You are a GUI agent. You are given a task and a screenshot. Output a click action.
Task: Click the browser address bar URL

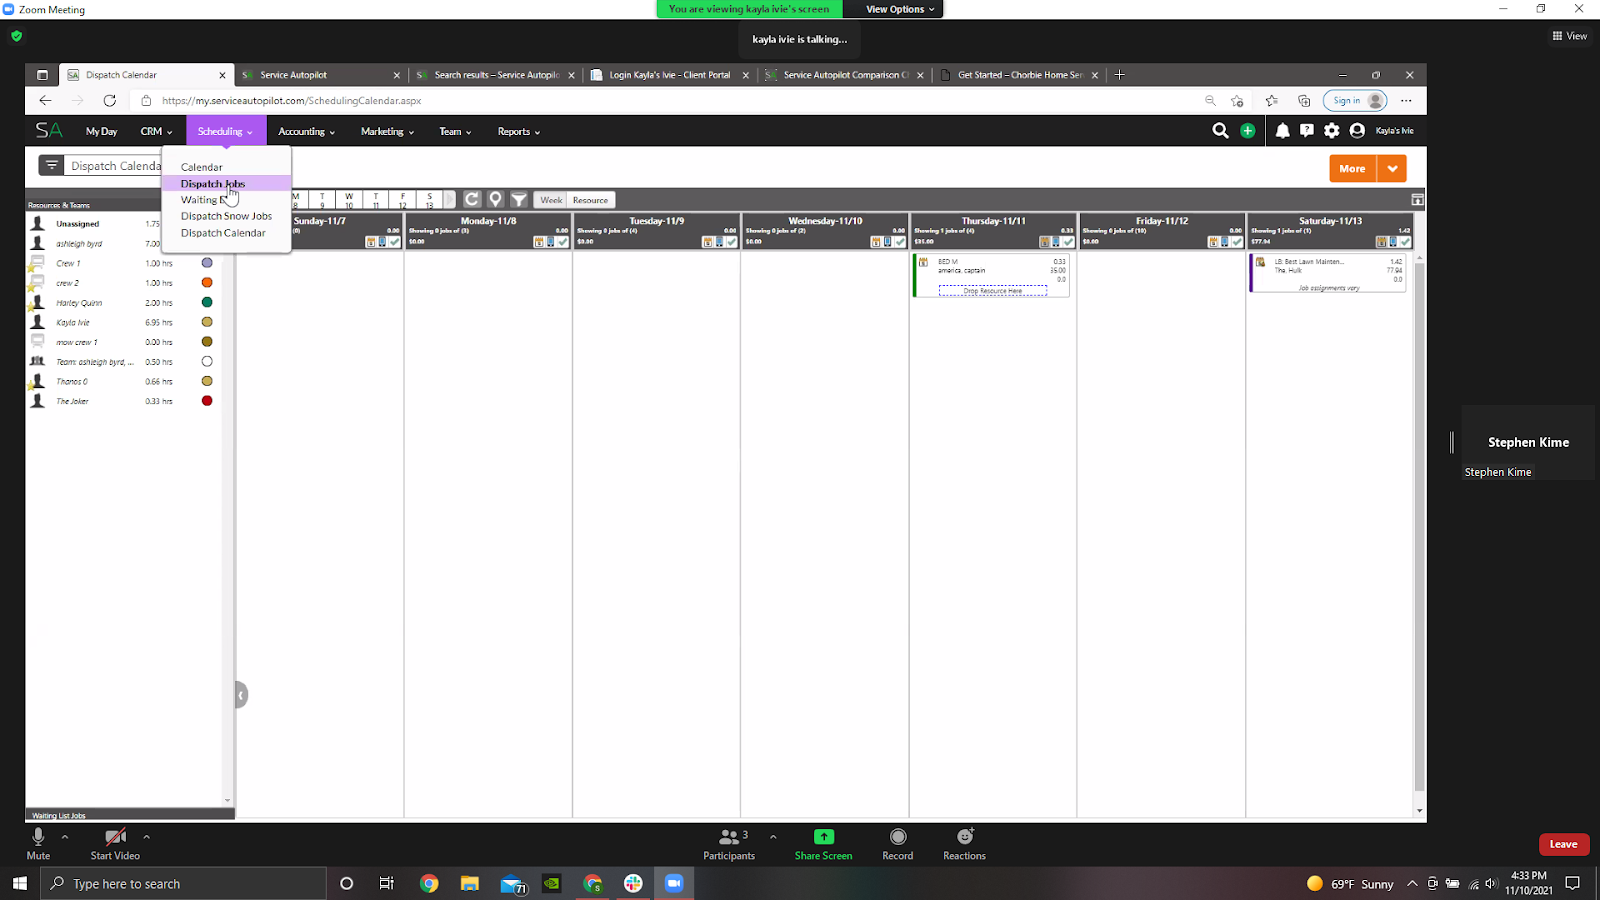(292, 100)
